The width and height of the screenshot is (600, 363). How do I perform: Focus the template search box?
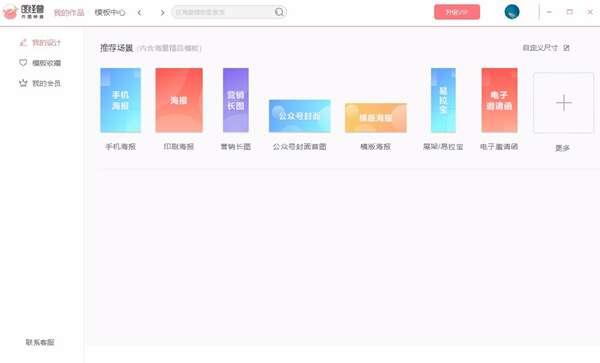pyautogui.click(x=228, y=12)
